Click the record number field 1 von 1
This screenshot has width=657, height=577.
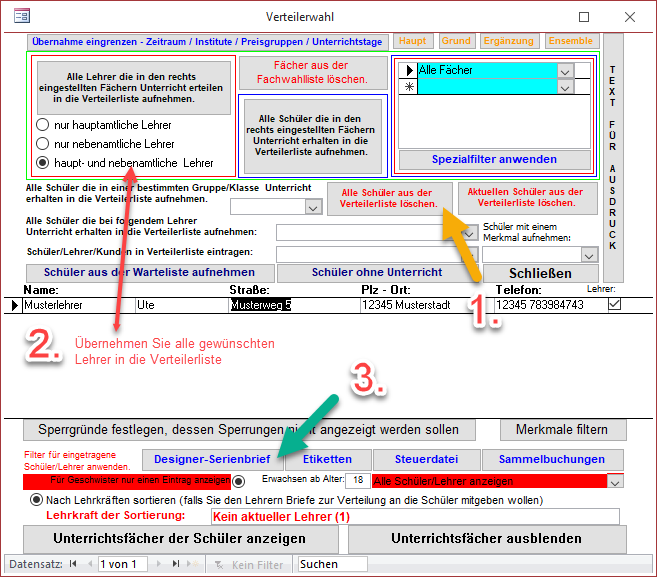tap(123, 564)
